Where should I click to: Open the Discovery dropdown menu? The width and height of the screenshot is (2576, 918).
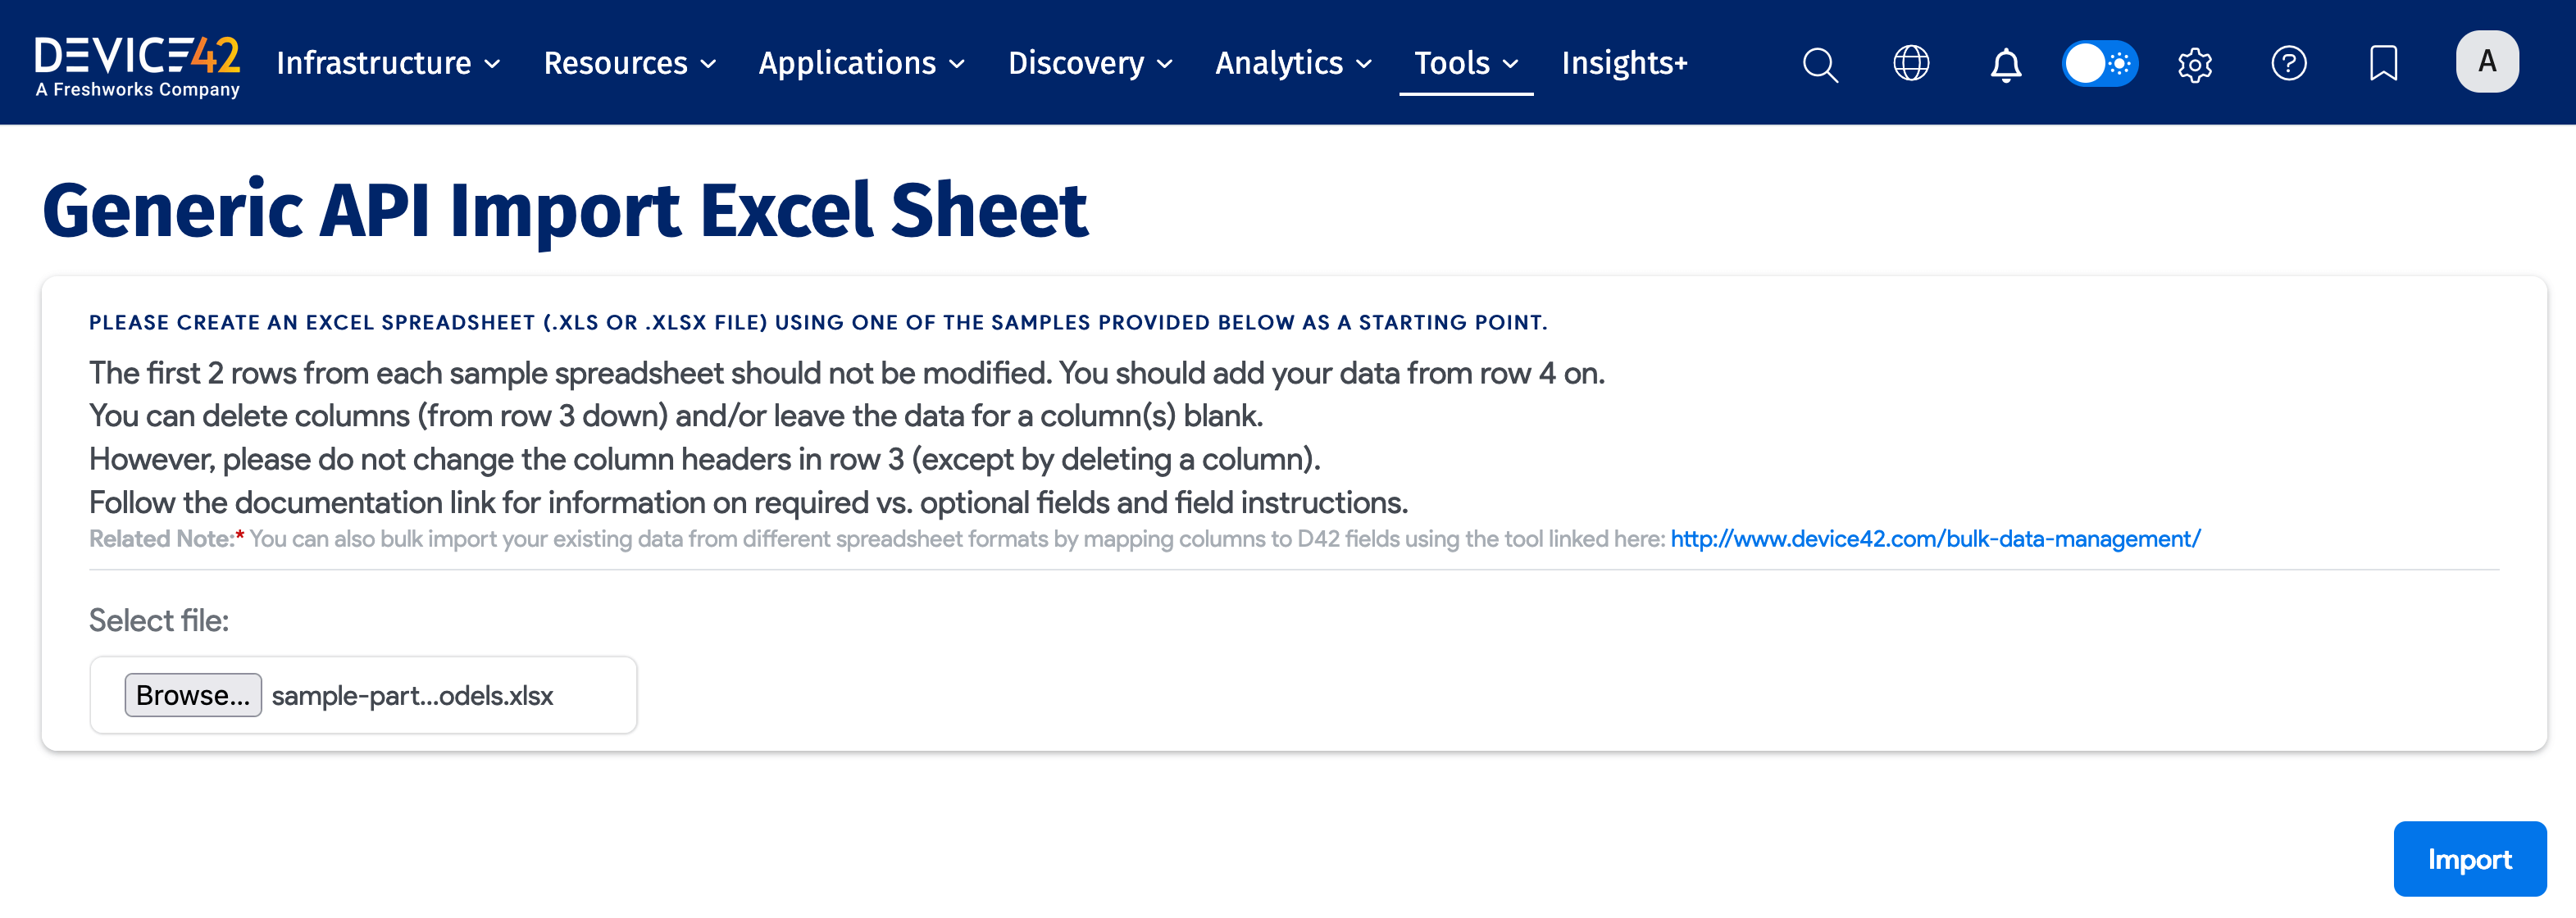pyautogui.click(x=1090, y=64)
